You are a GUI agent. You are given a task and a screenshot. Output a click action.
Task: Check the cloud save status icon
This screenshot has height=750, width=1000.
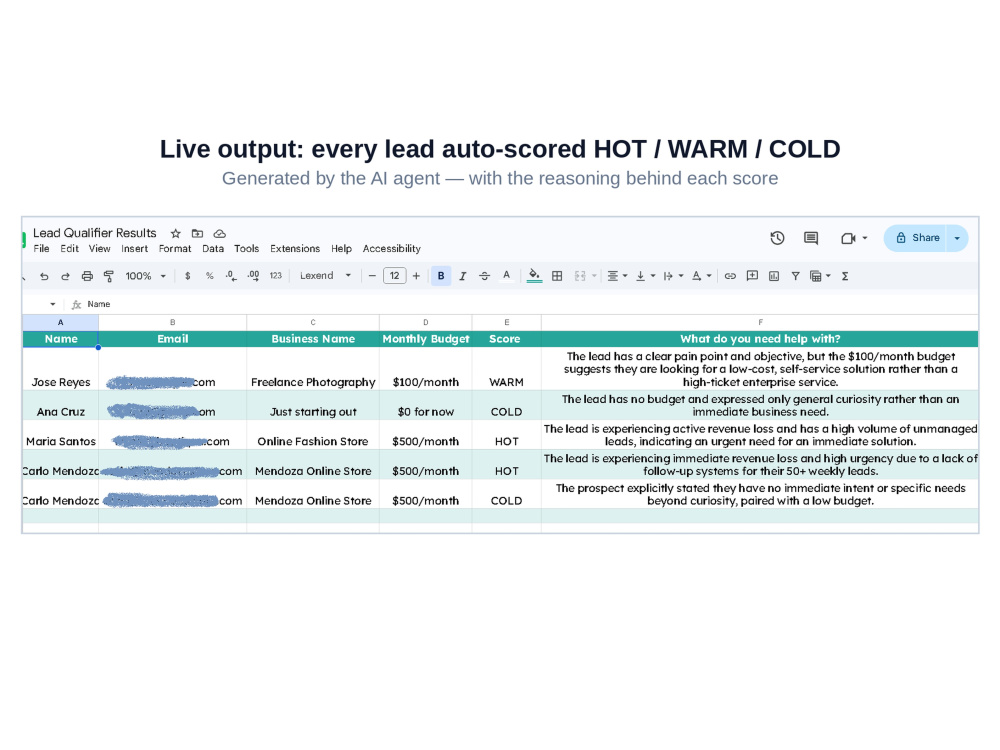point(219,233)
